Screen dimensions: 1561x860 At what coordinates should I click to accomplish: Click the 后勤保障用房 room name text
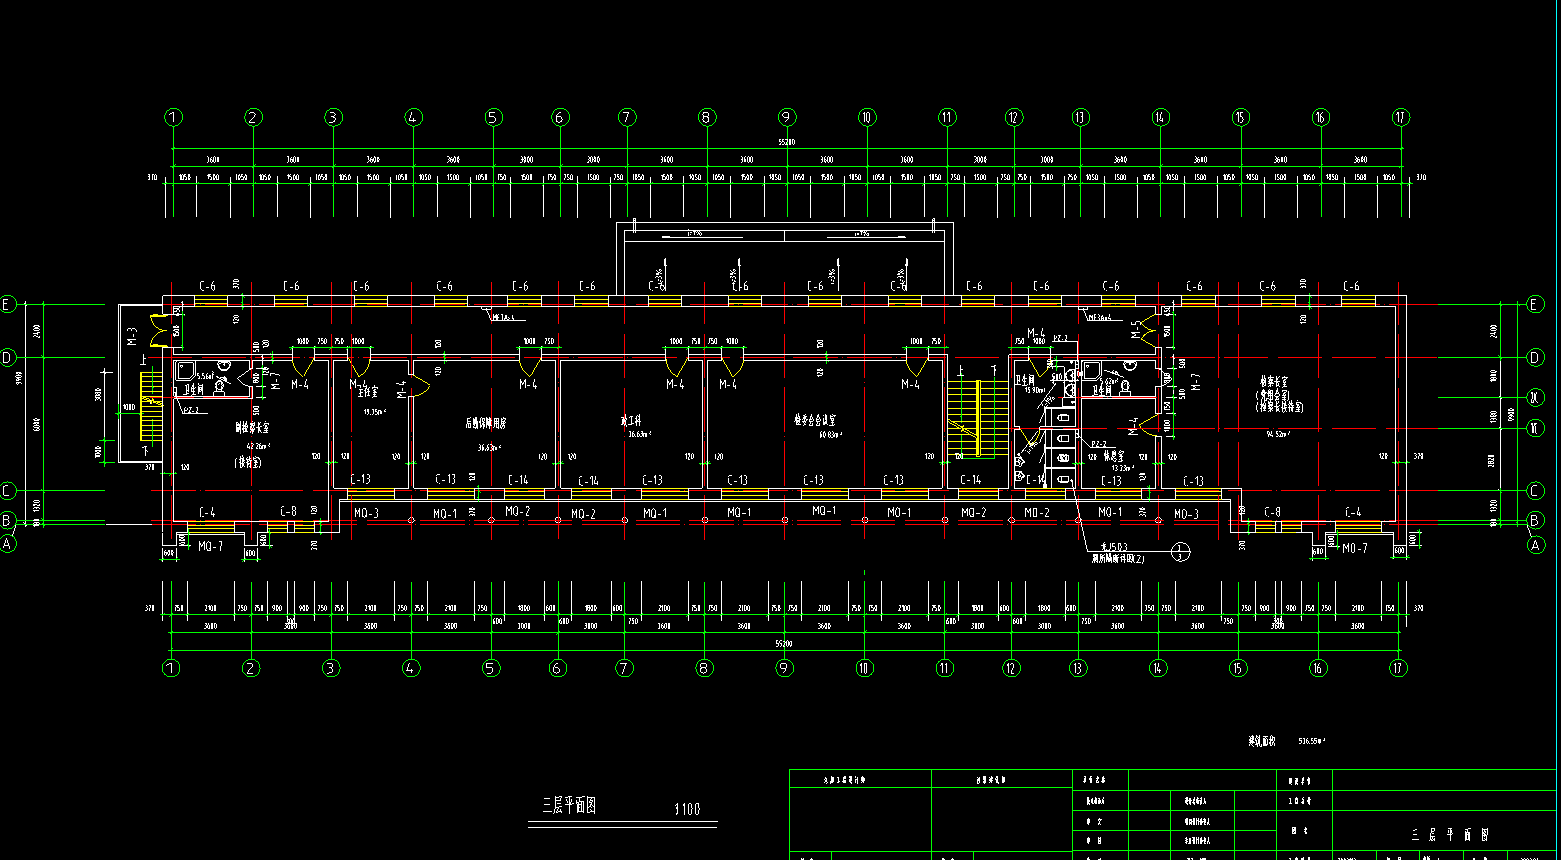[485, 423]
